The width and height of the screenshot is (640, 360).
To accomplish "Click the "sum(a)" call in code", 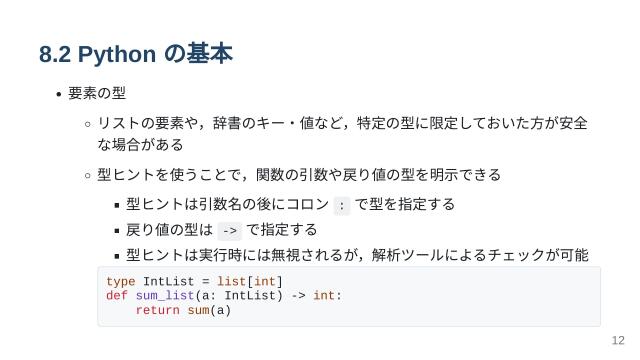I will 209,310.
